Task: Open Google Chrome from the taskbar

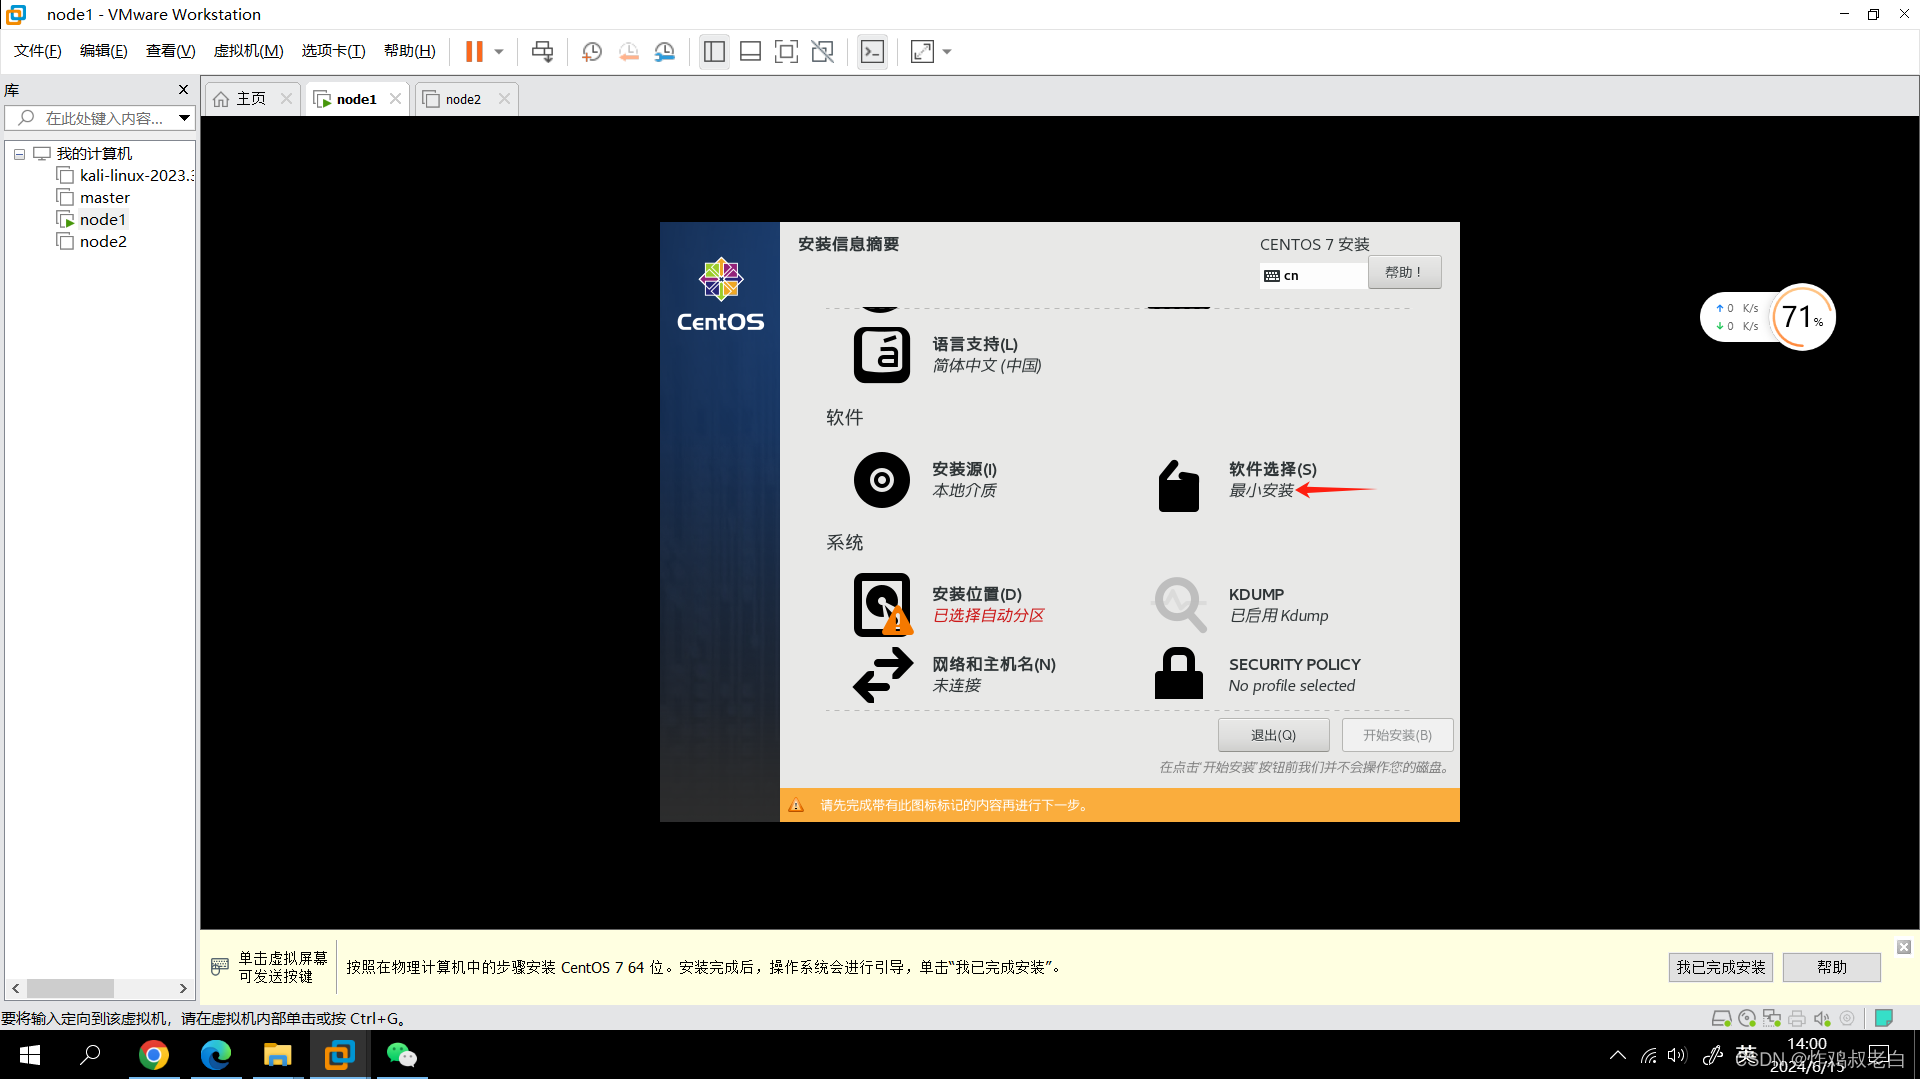Action: [x=153, y=1055]
